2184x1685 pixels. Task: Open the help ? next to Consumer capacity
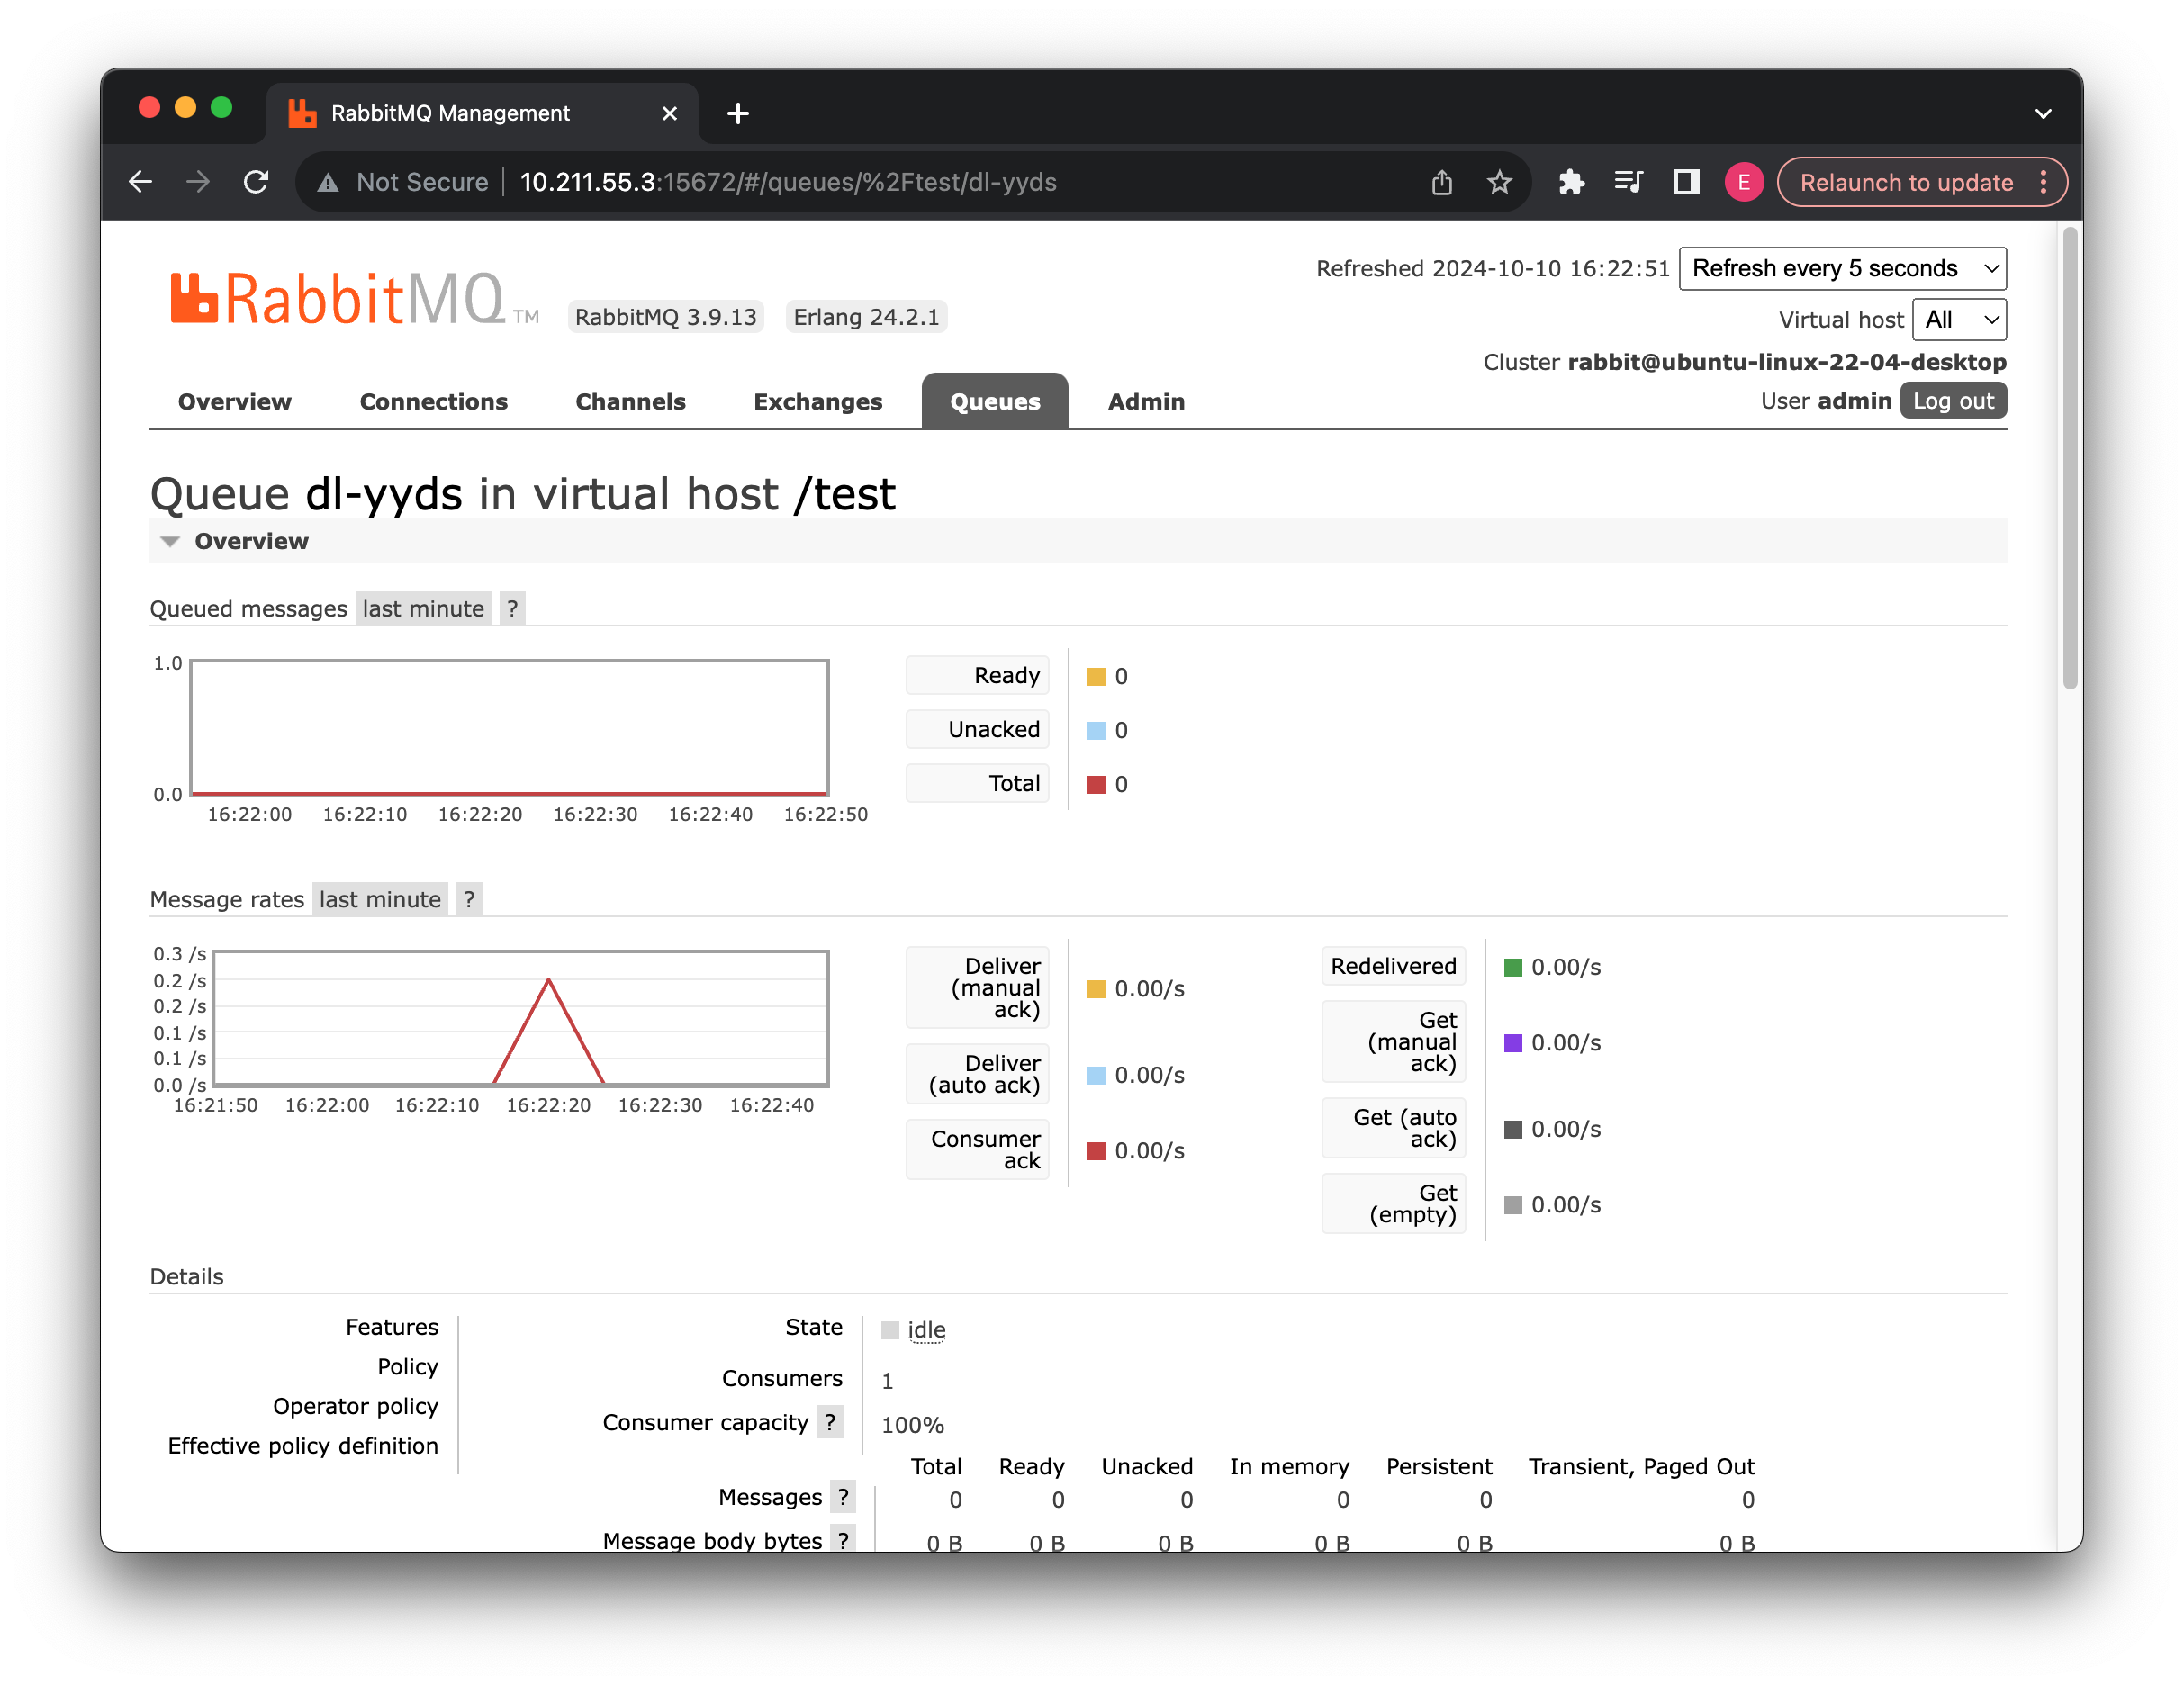[x=829, y=1422]
